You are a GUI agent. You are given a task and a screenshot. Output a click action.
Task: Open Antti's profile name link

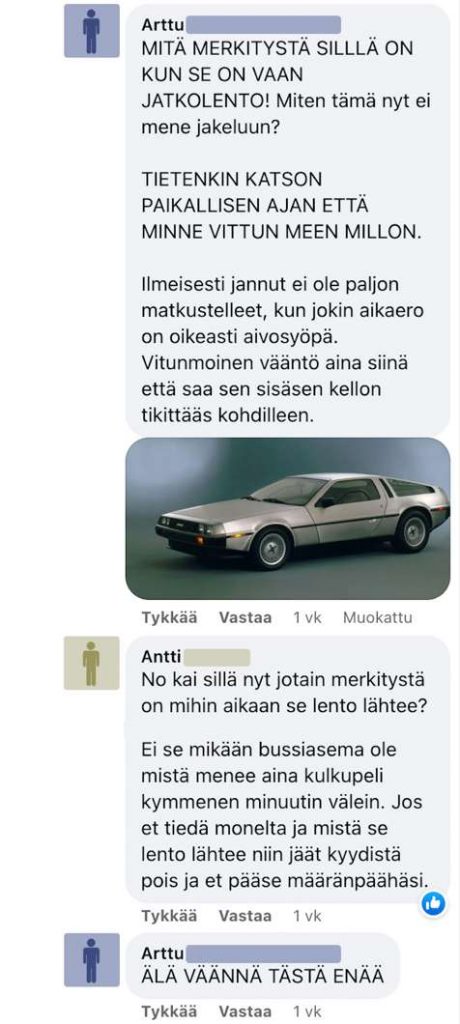pos(161,657)
